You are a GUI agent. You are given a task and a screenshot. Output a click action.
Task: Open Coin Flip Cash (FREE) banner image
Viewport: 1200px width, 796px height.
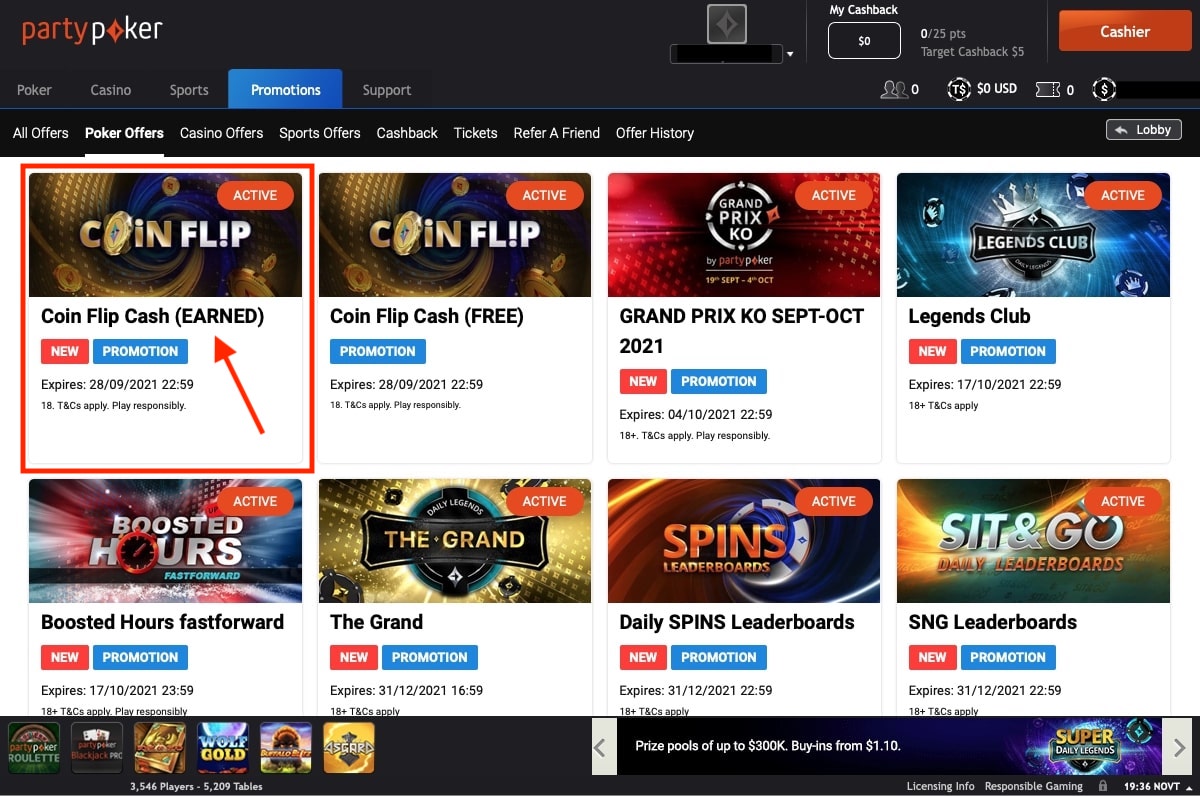click(x=455, y=235)
